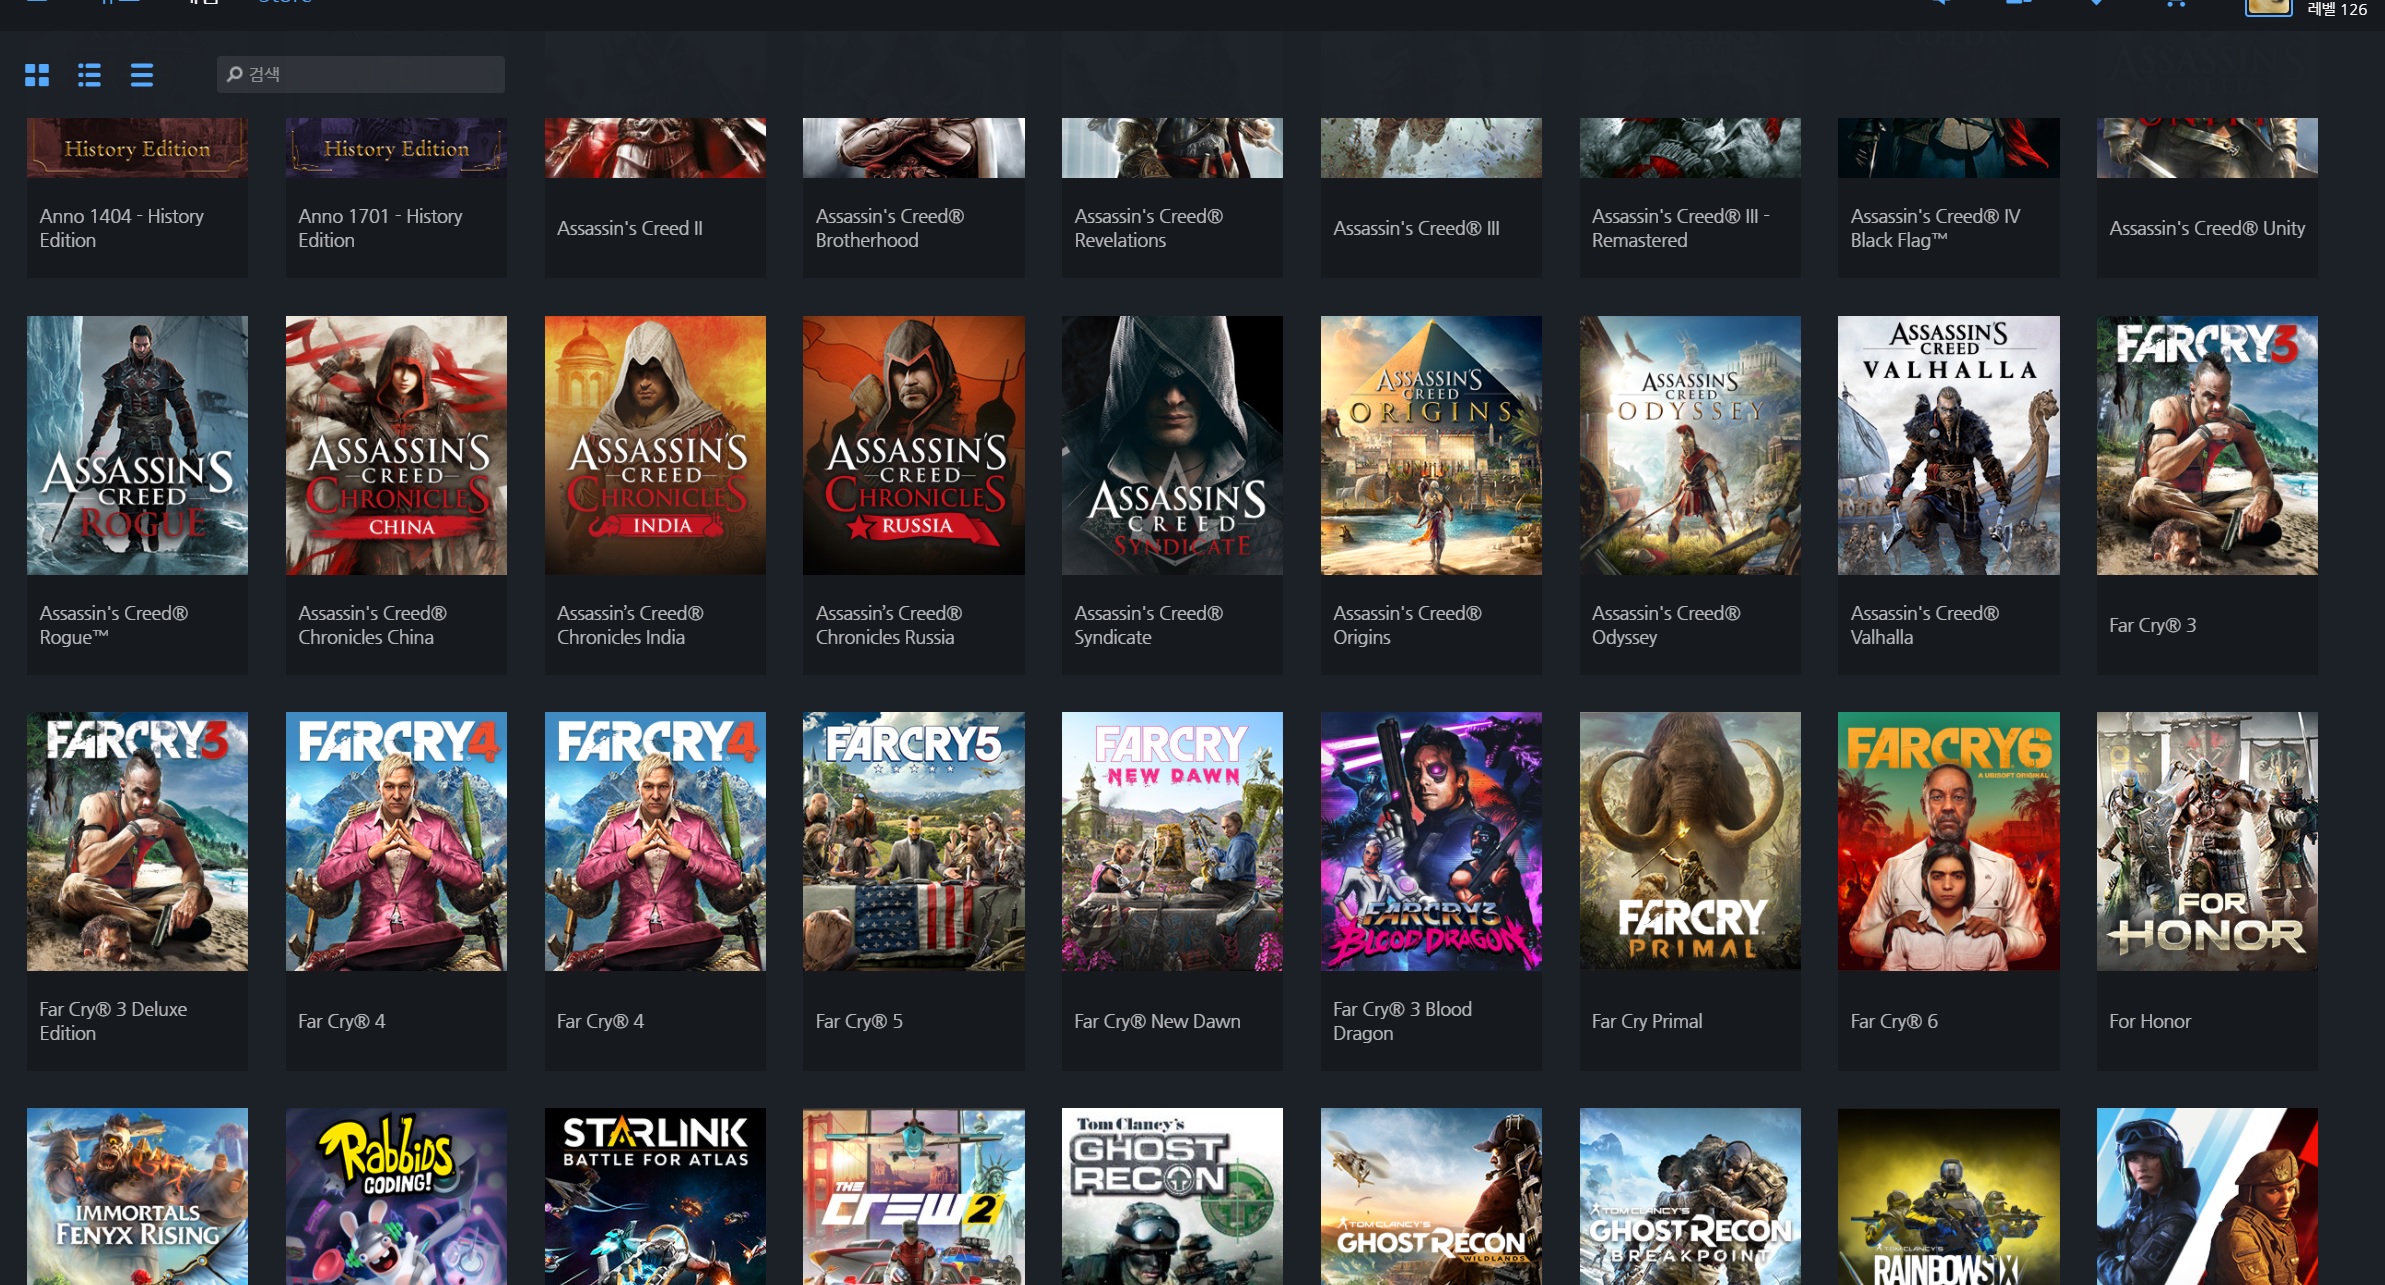Open Ghost Recon Wildlands cover
The image size is (2385, 1285).
(x=1431, y=1196)
